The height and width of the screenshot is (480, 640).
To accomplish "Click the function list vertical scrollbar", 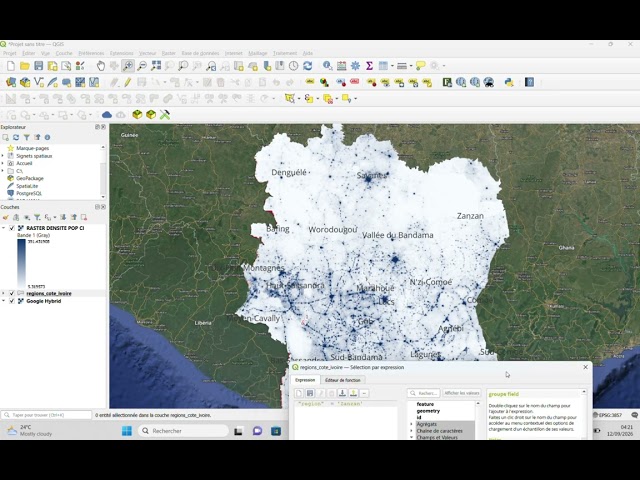I will click(478, 420).
